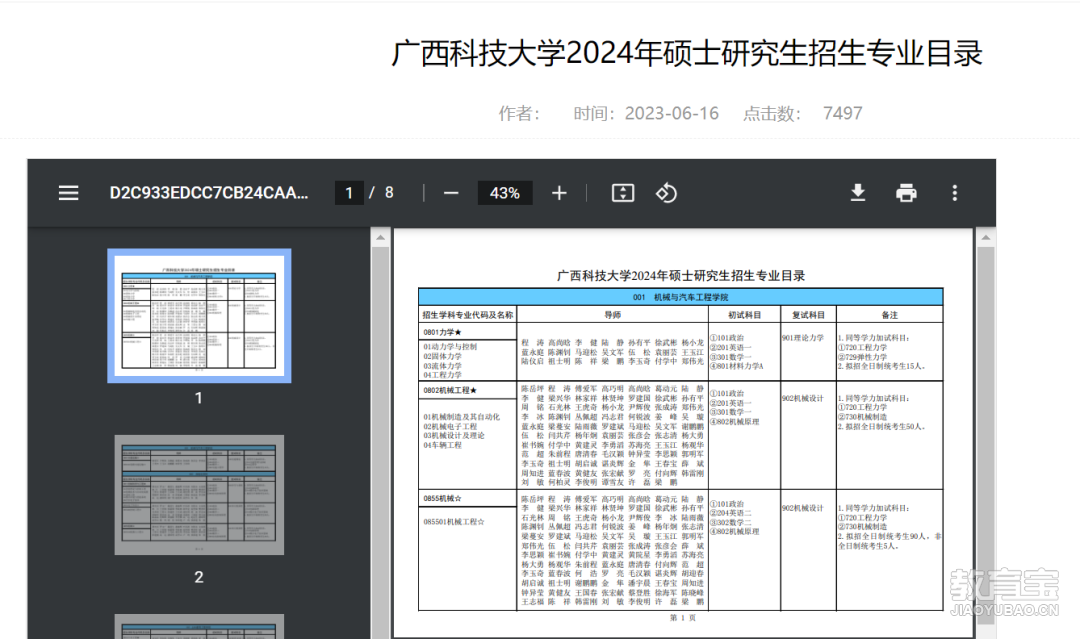Print the PDF document
1080x639 pixels.
pos(906,193)
